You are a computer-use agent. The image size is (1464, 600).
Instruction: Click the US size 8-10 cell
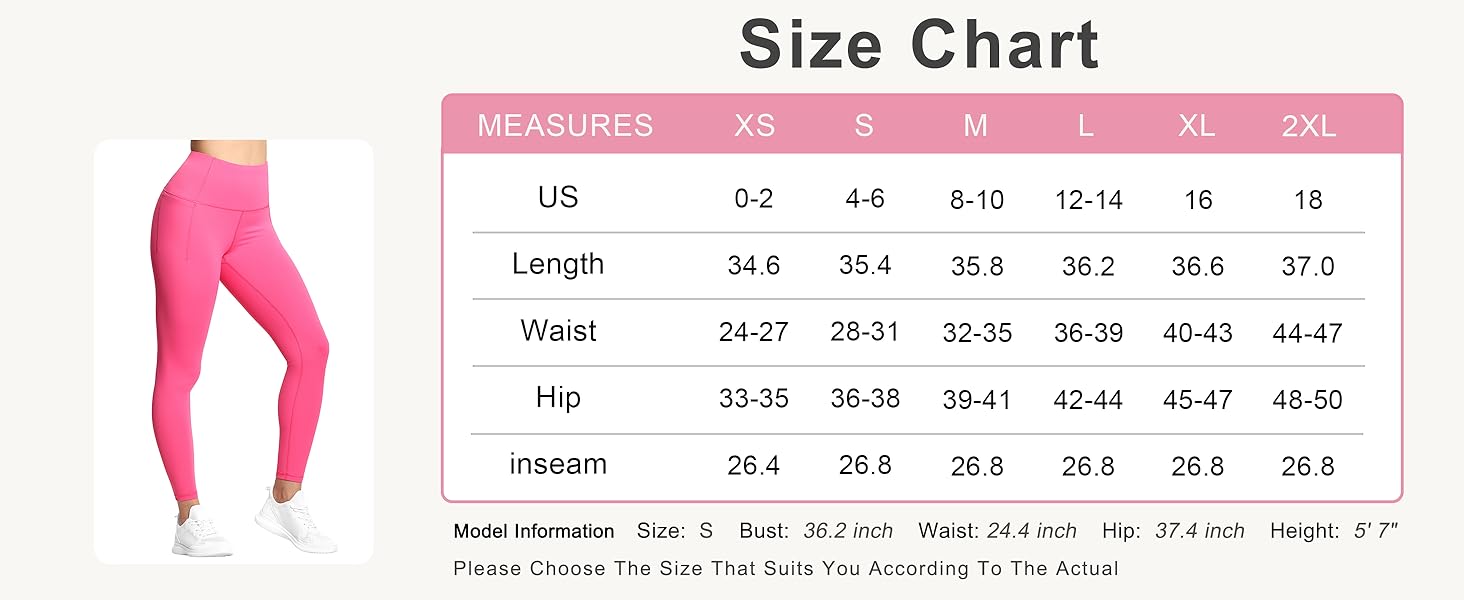click(x=976, y=200)
